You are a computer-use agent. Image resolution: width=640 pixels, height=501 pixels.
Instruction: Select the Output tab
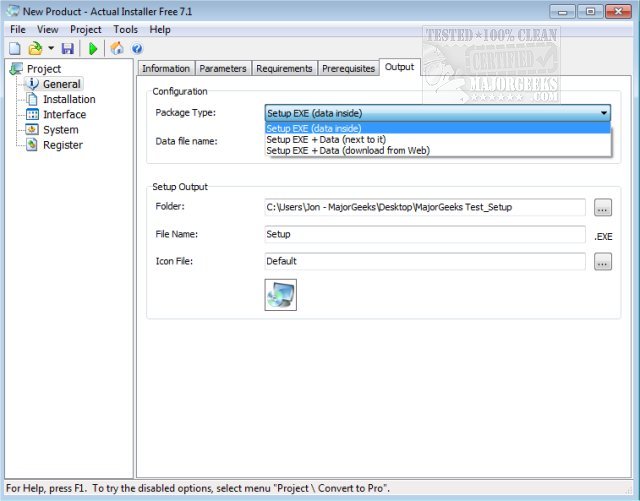399,67
